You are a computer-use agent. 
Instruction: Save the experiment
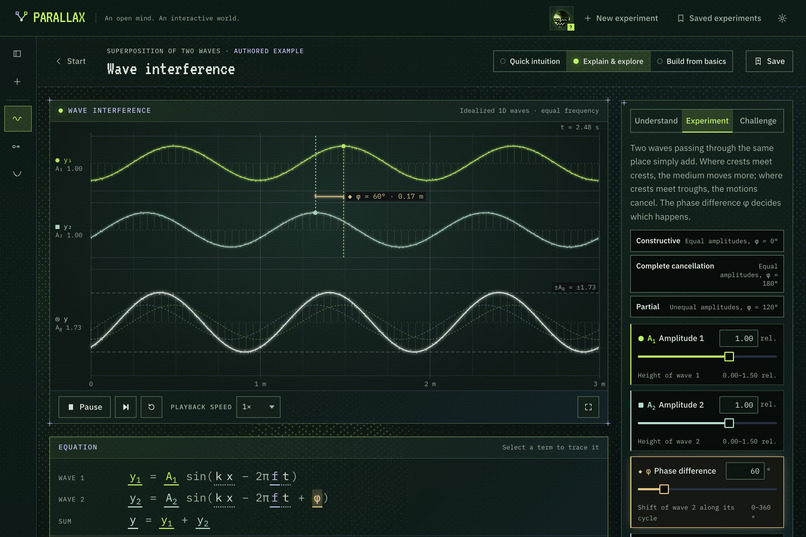coord(769,61)
